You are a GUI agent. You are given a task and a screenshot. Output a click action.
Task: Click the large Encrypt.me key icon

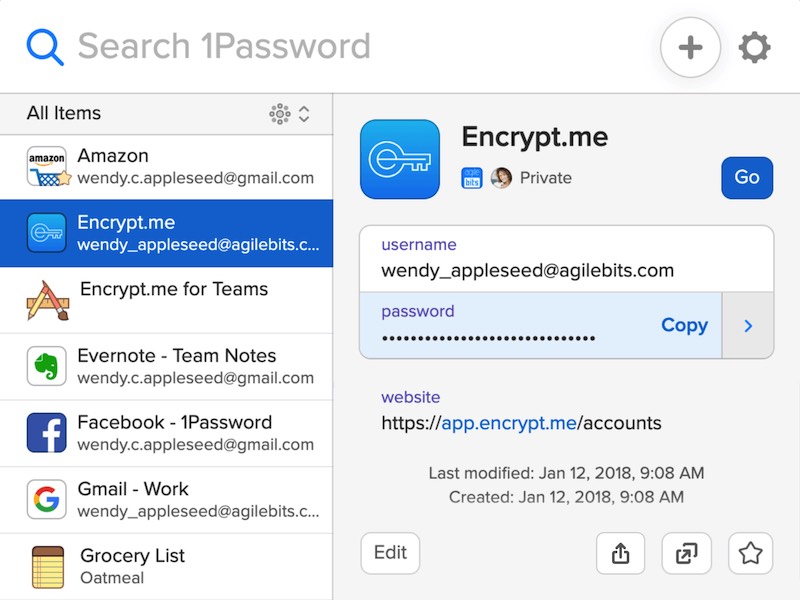(399, 159)
